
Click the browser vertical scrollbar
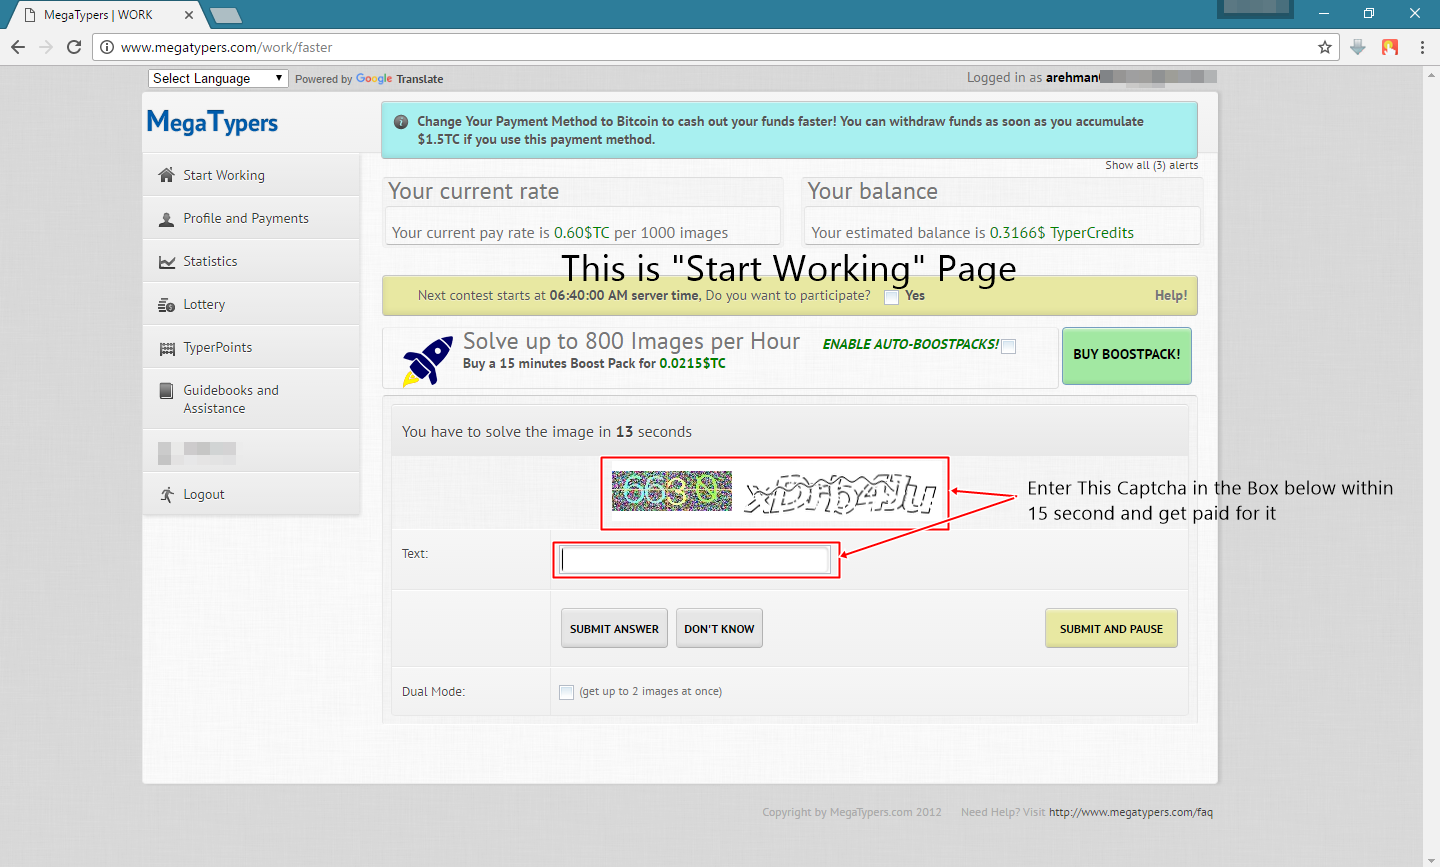point(1431,466)
